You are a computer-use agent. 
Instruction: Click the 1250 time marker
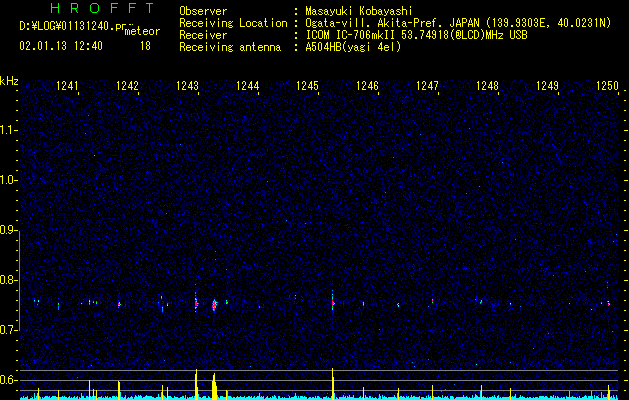(x=607, y=85)
